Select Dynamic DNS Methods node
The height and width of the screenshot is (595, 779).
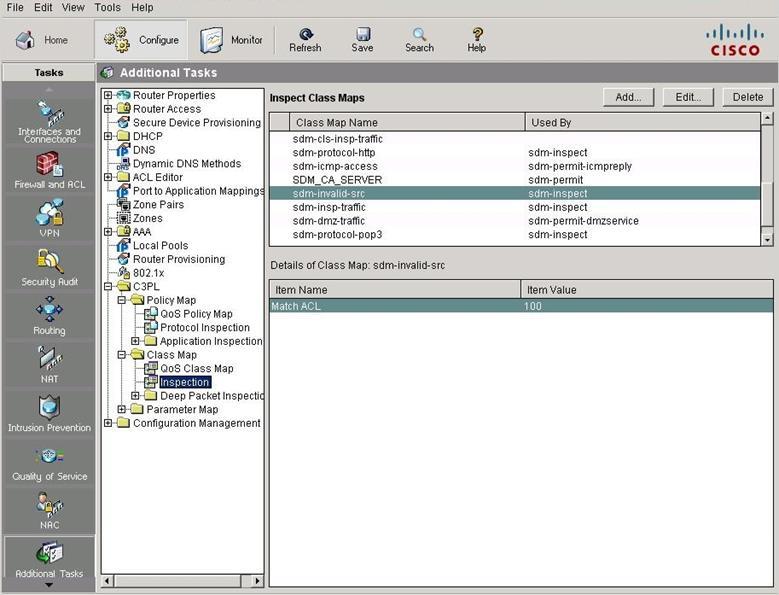187,164
